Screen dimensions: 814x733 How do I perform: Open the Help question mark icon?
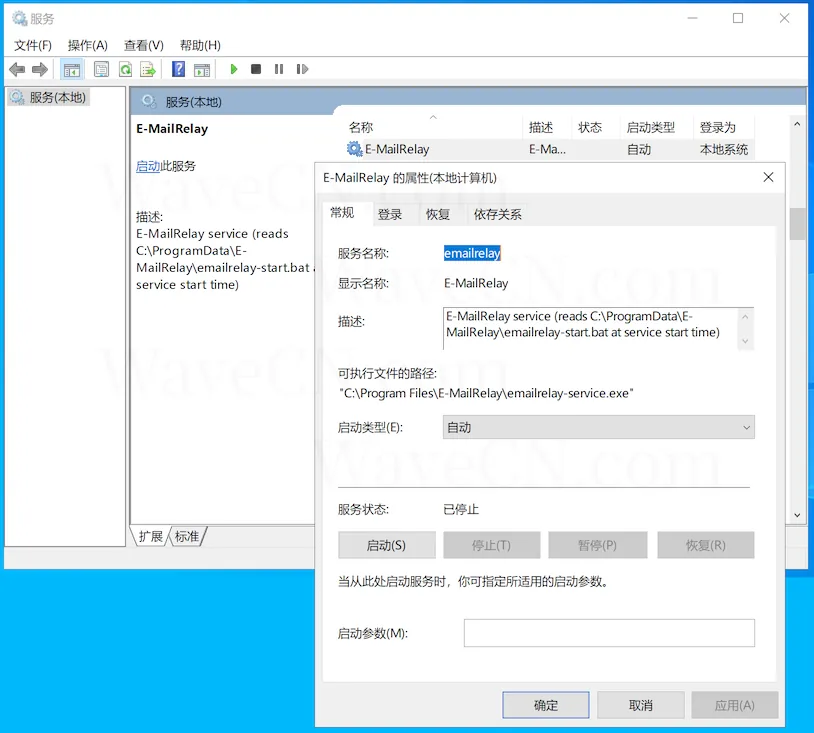coord(179,69)
